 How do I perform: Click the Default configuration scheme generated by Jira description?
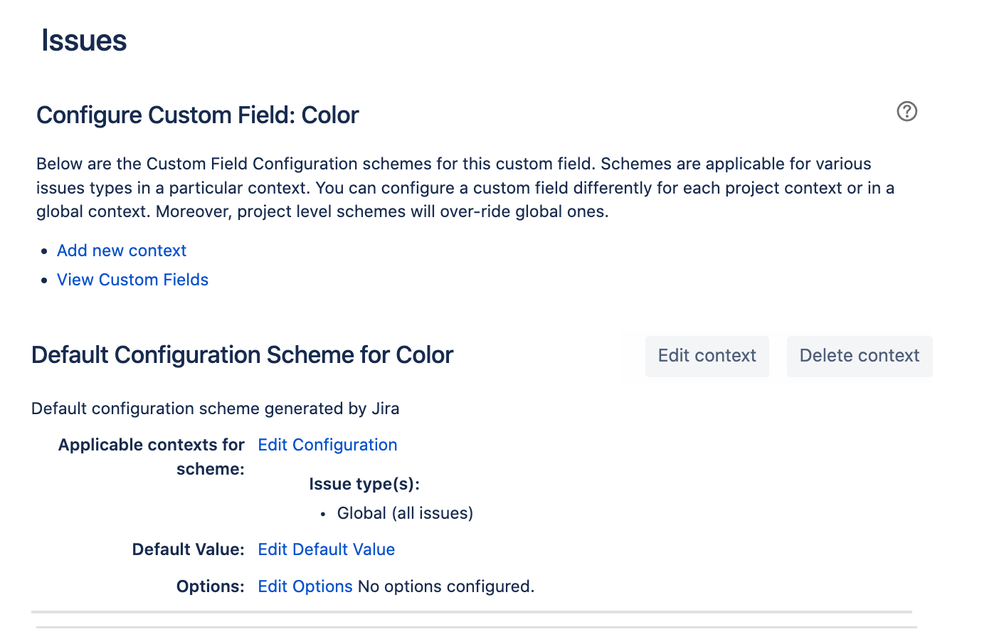[x=215, y=408]
